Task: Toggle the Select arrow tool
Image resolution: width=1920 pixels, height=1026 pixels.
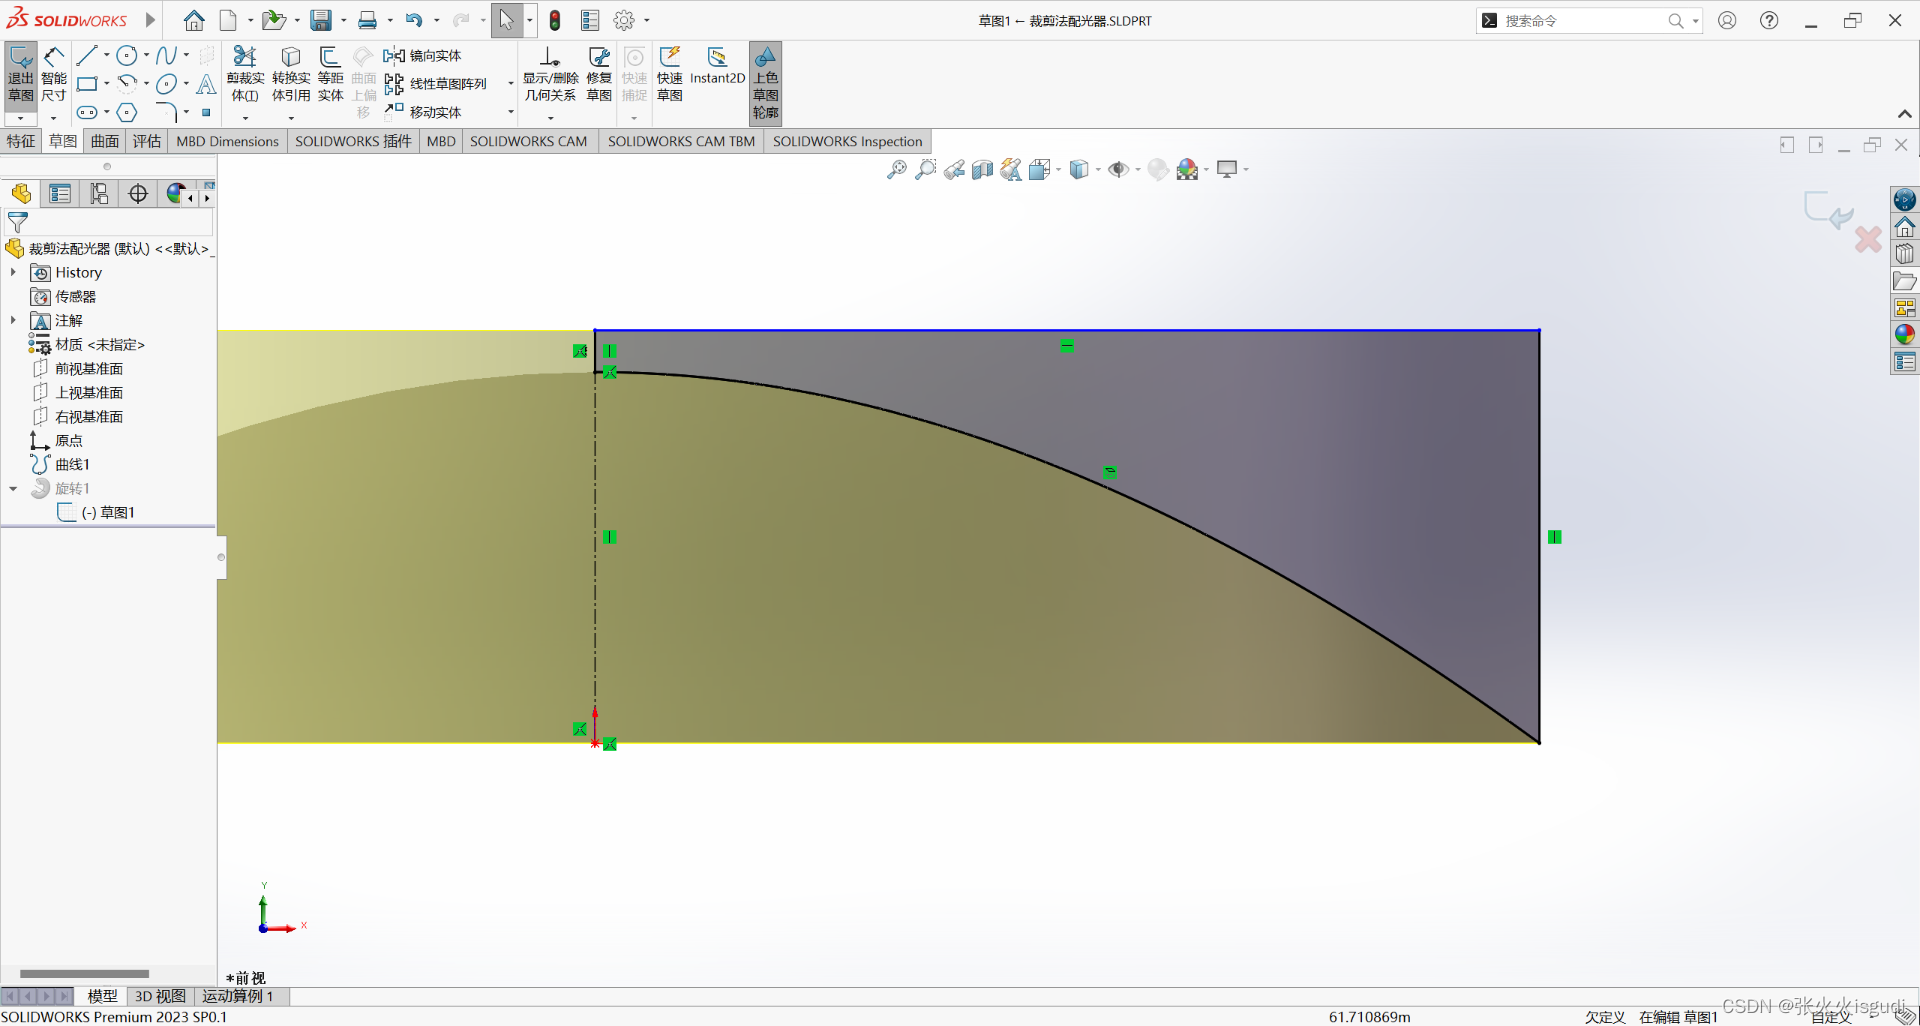Action: tap(507, 20)
